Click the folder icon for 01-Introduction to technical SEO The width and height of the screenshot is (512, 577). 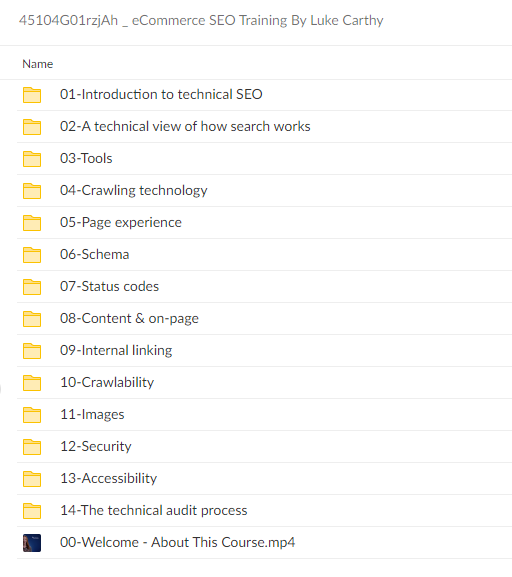(32, 95)
